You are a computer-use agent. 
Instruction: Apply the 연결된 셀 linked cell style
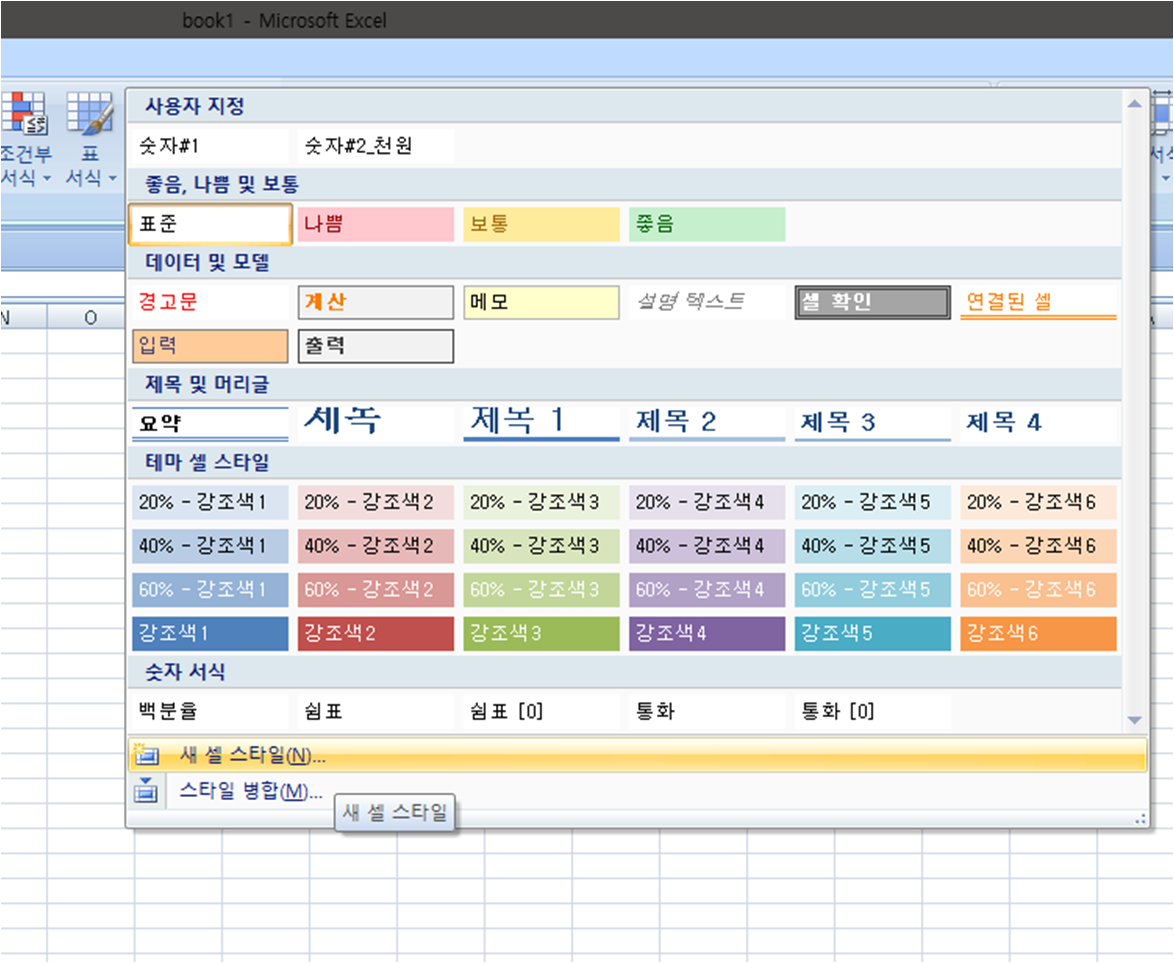pyautogui.click(x=1038, y=302)
